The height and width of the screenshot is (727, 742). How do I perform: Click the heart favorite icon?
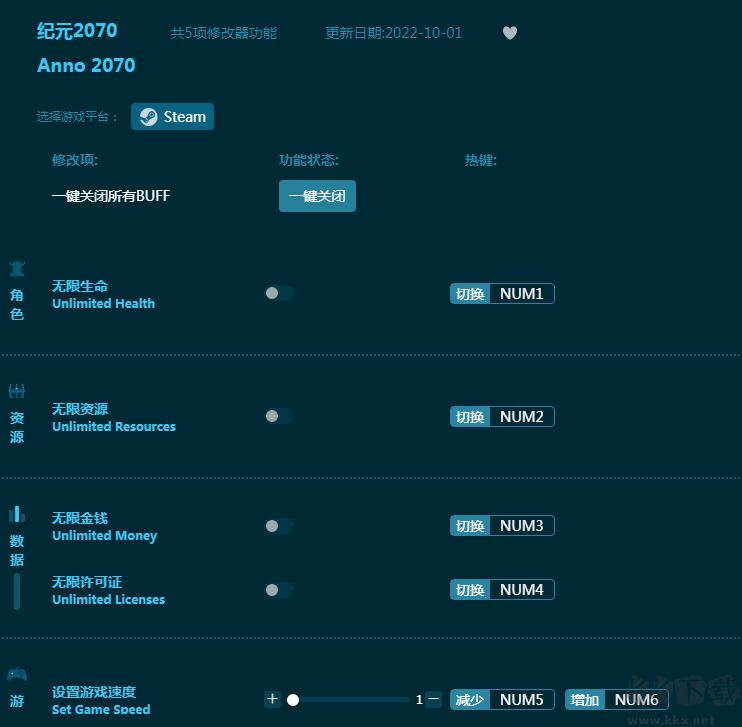(510, 33)
